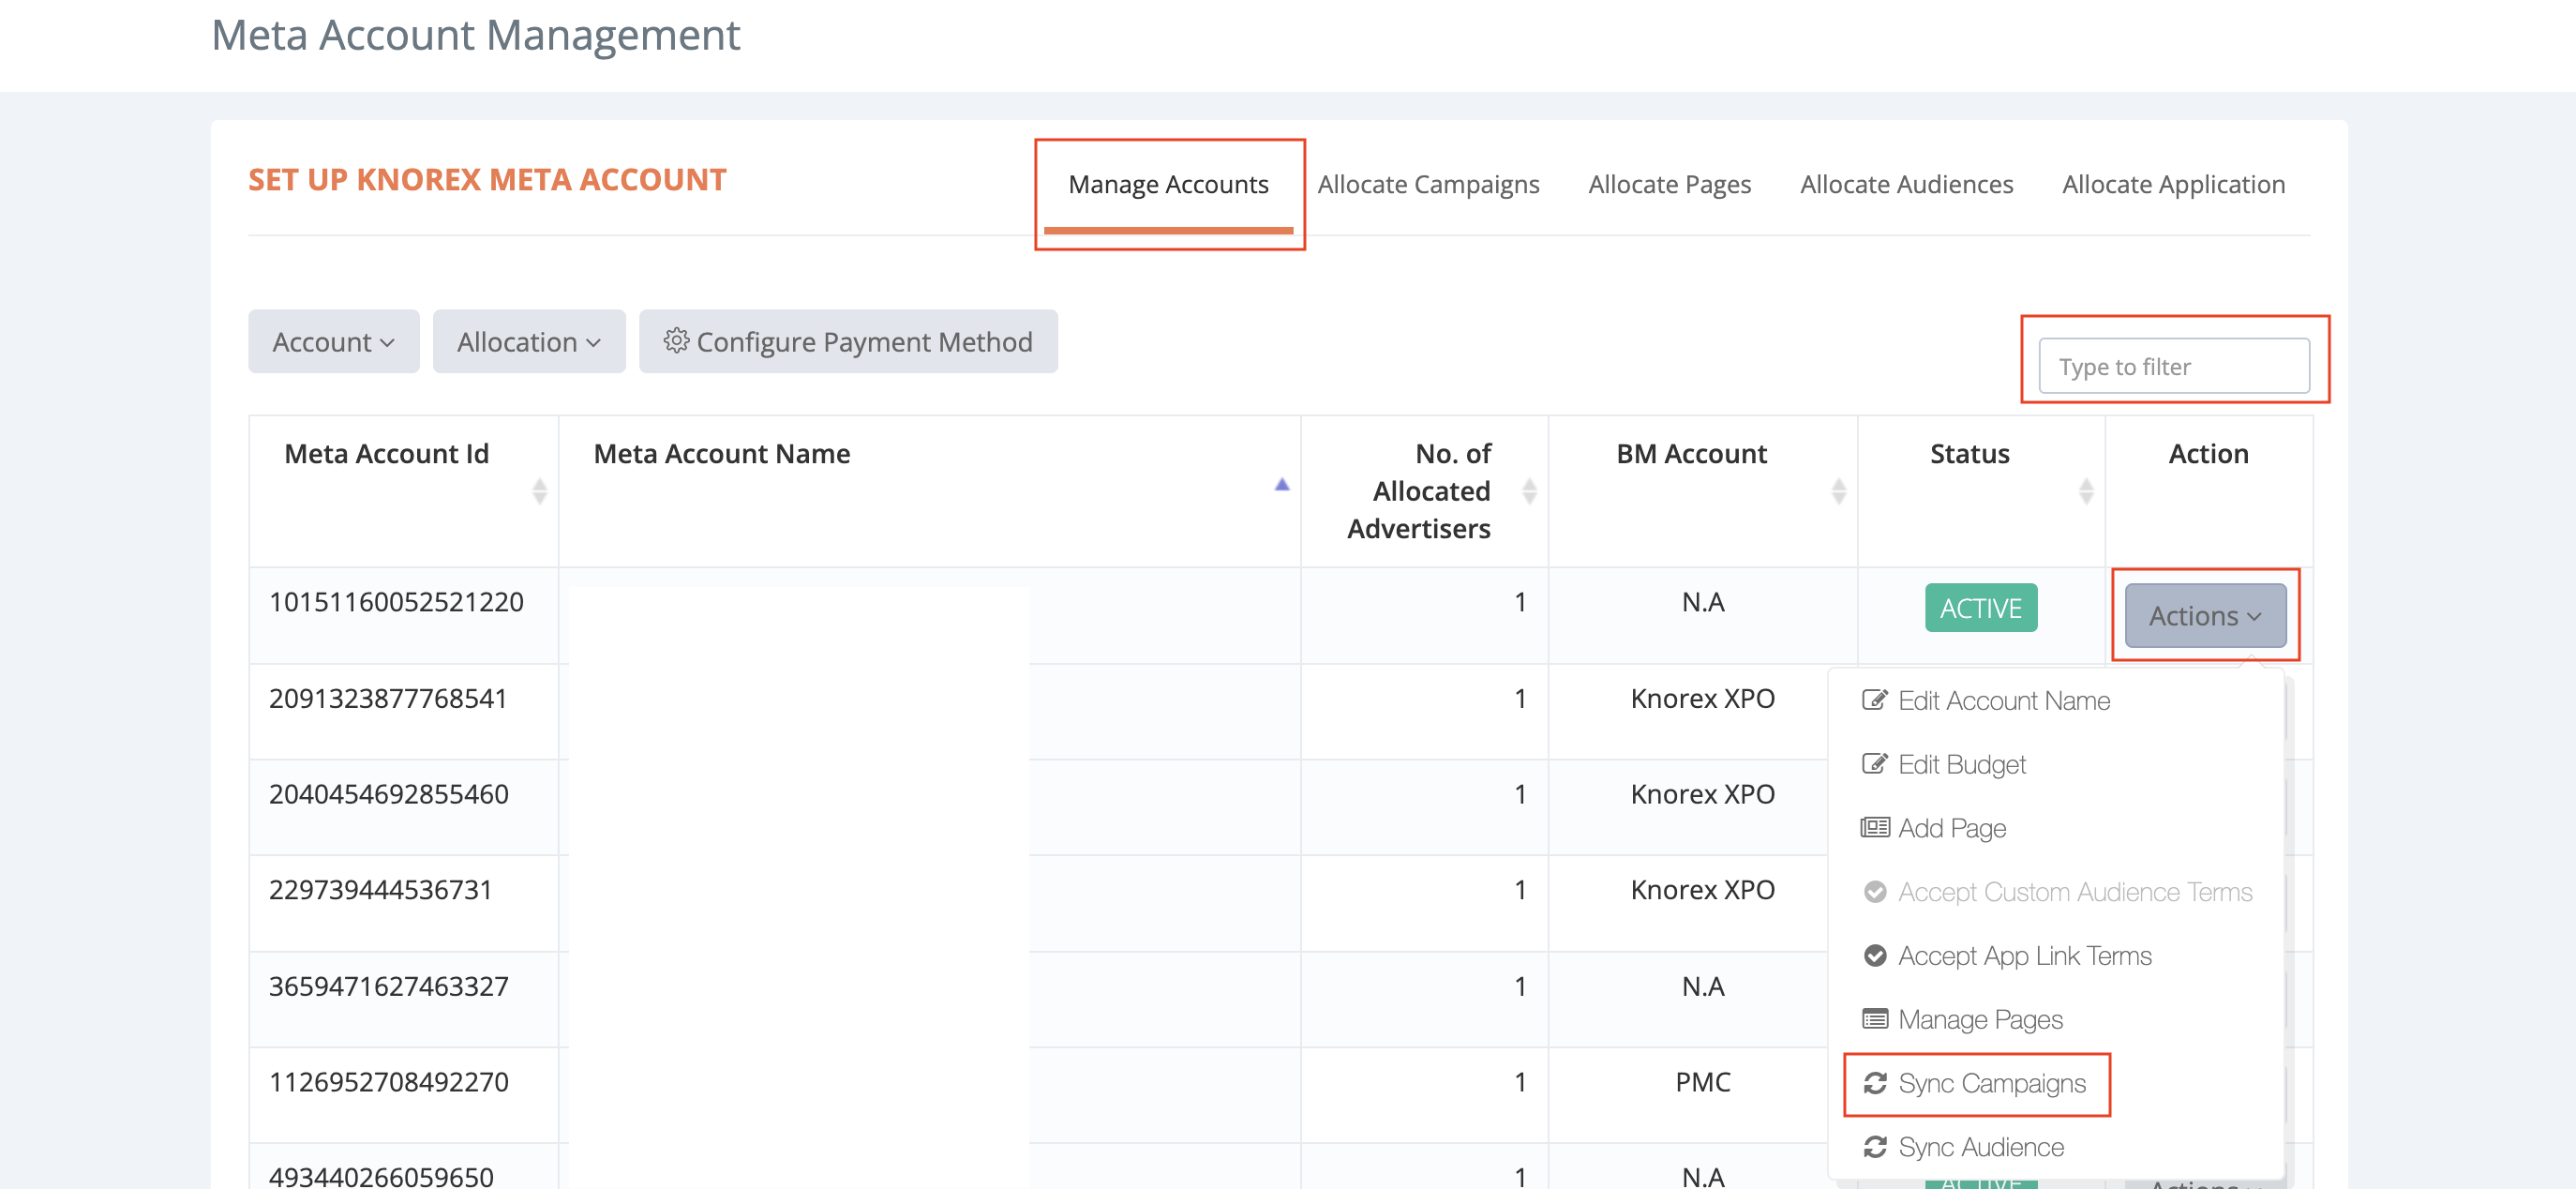
Task: Select the Allocate Pages tab
Action: pos(1669,185)
